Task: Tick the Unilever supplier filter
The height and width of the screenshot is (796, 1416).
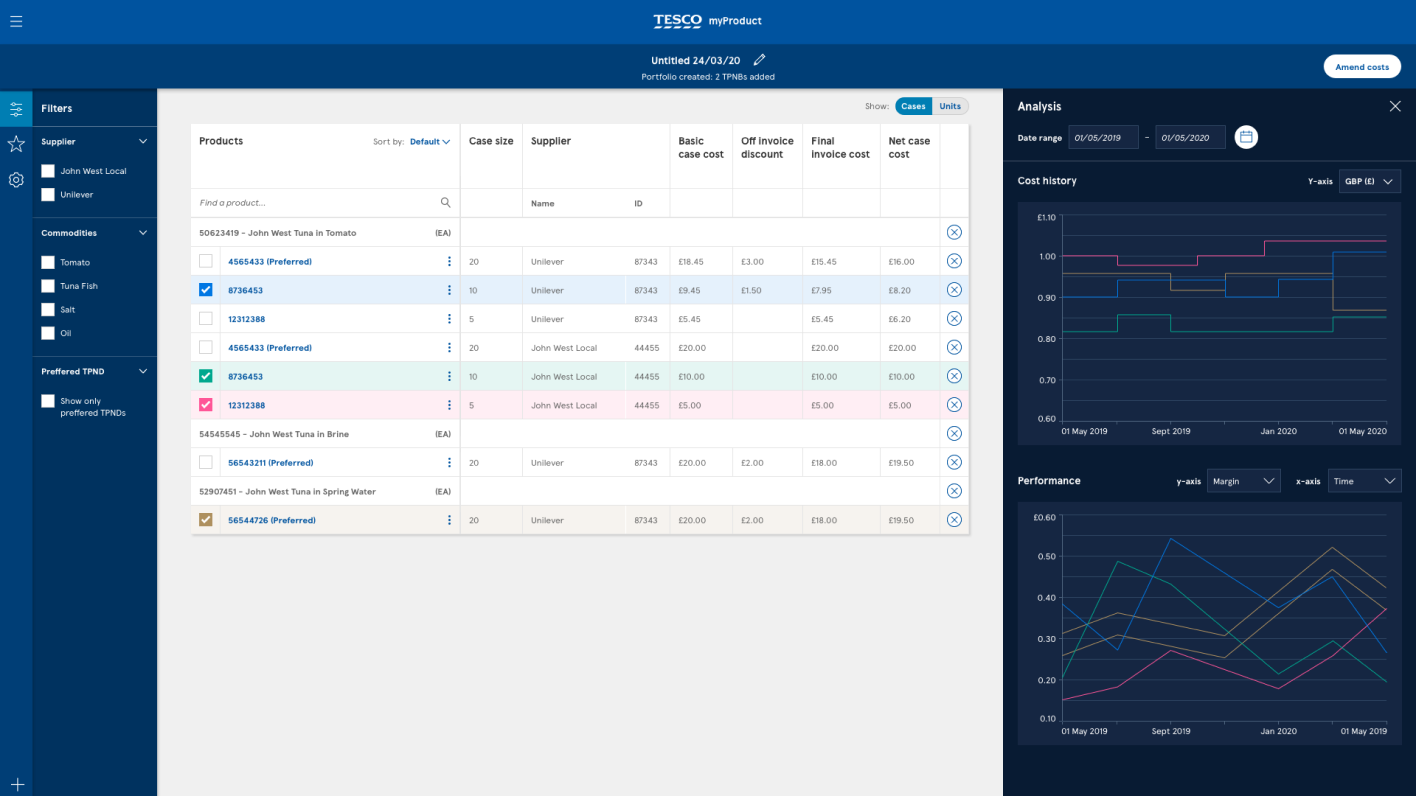Action: tap(48, 195)
